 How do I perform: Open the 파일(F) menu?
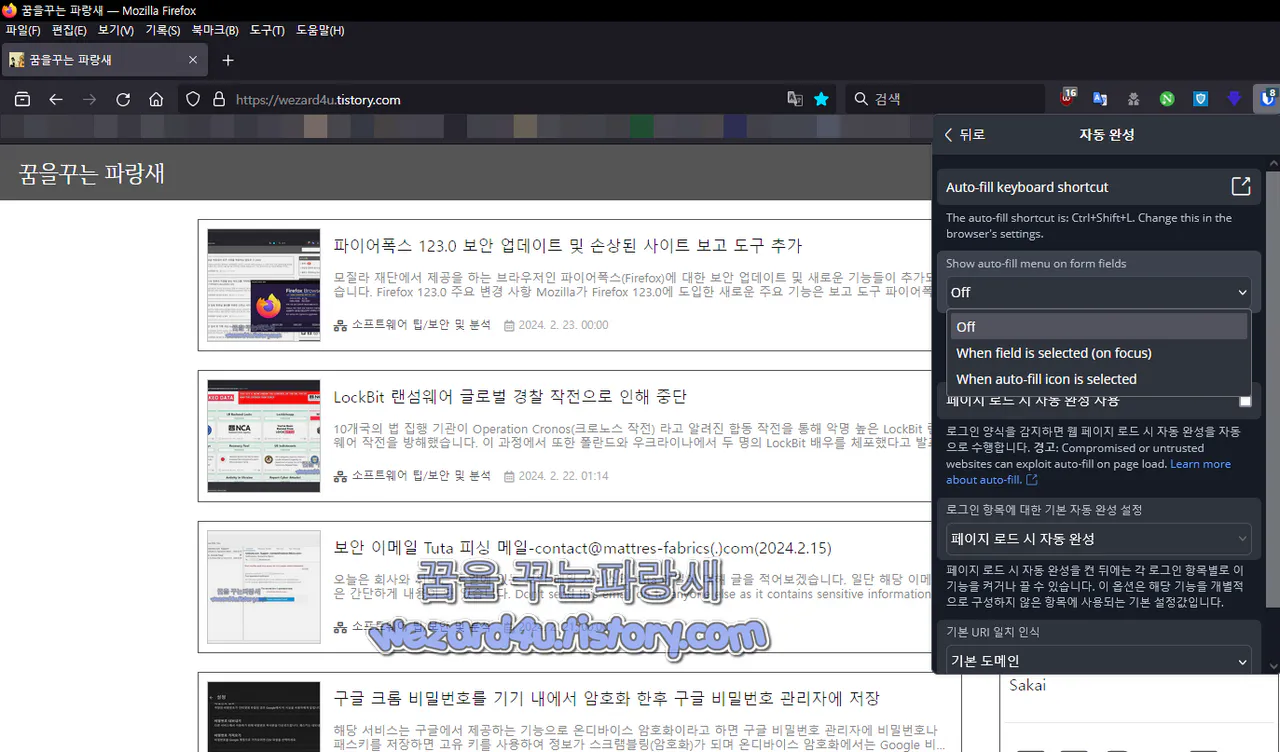coord(23,30)
